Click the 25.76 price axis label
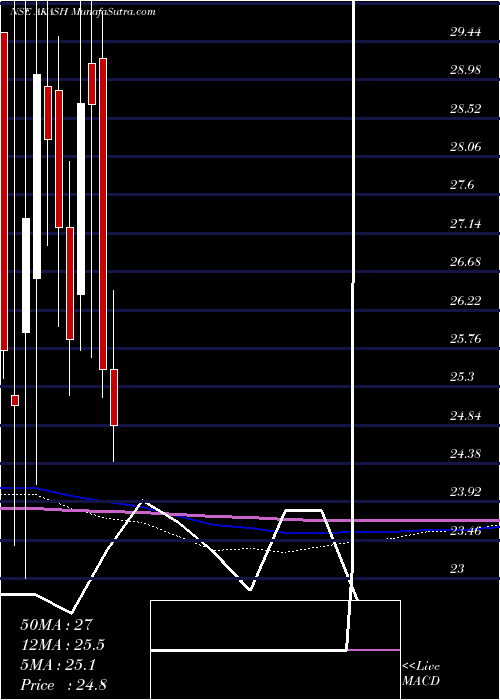 (x=465, y=339)
